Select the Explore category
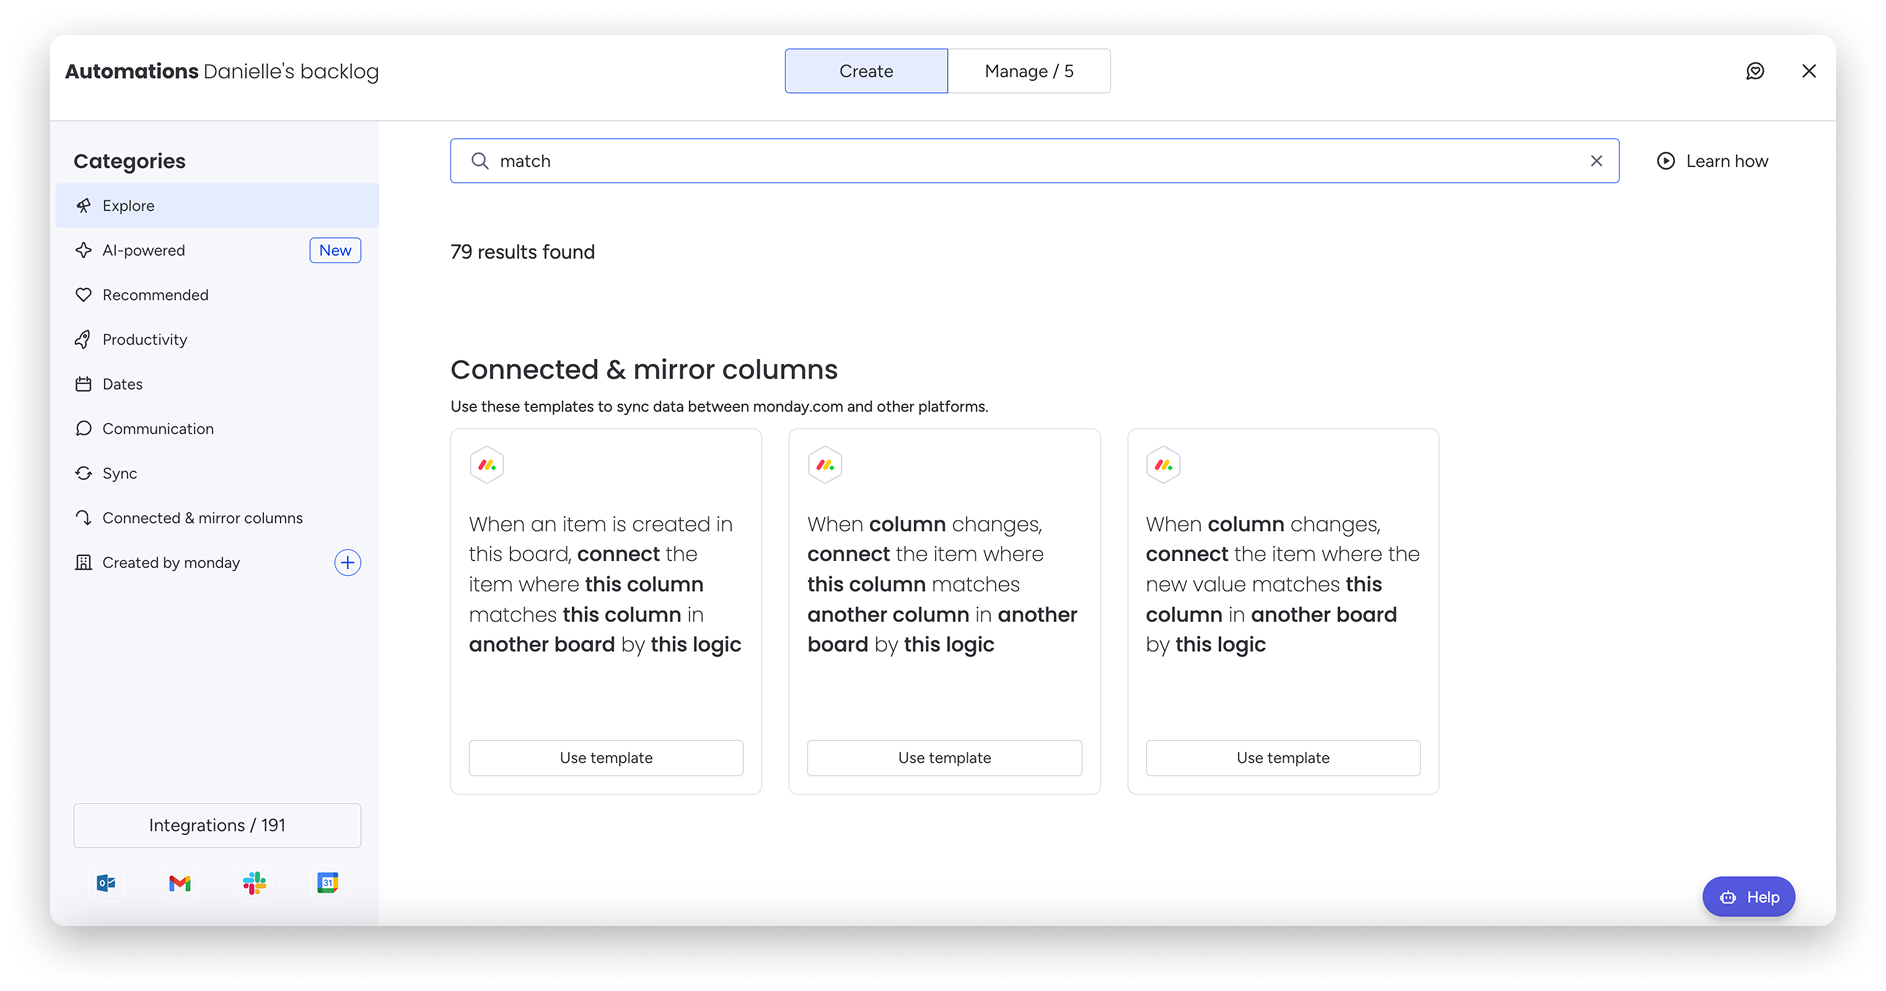This screenshot has height=991, width=1886. point(218,206)
